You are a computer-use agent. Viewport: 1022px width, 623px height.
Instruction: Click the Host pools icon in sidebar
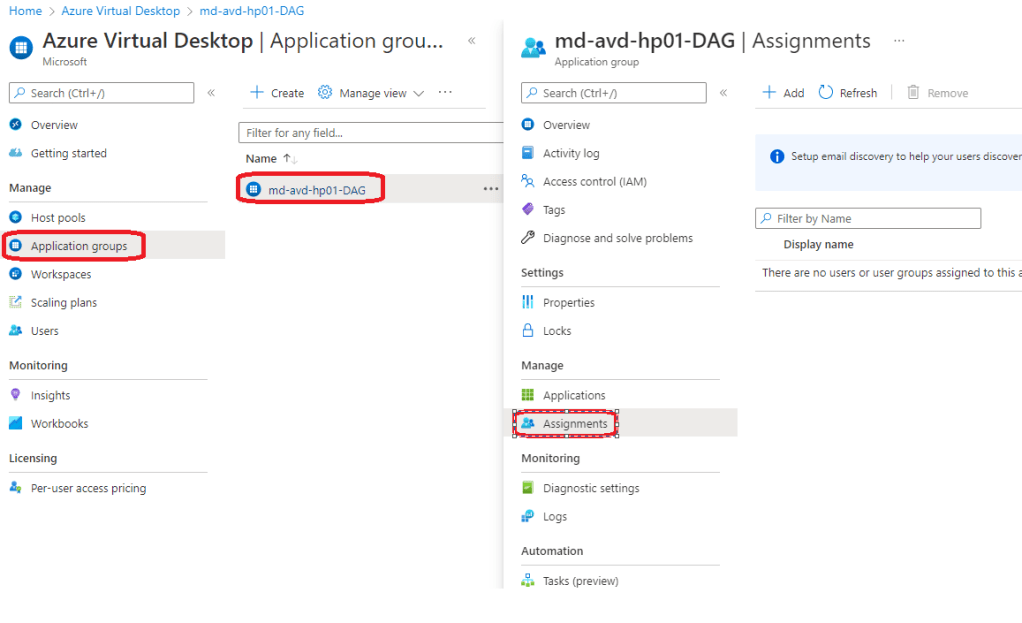tap(15, 218)
